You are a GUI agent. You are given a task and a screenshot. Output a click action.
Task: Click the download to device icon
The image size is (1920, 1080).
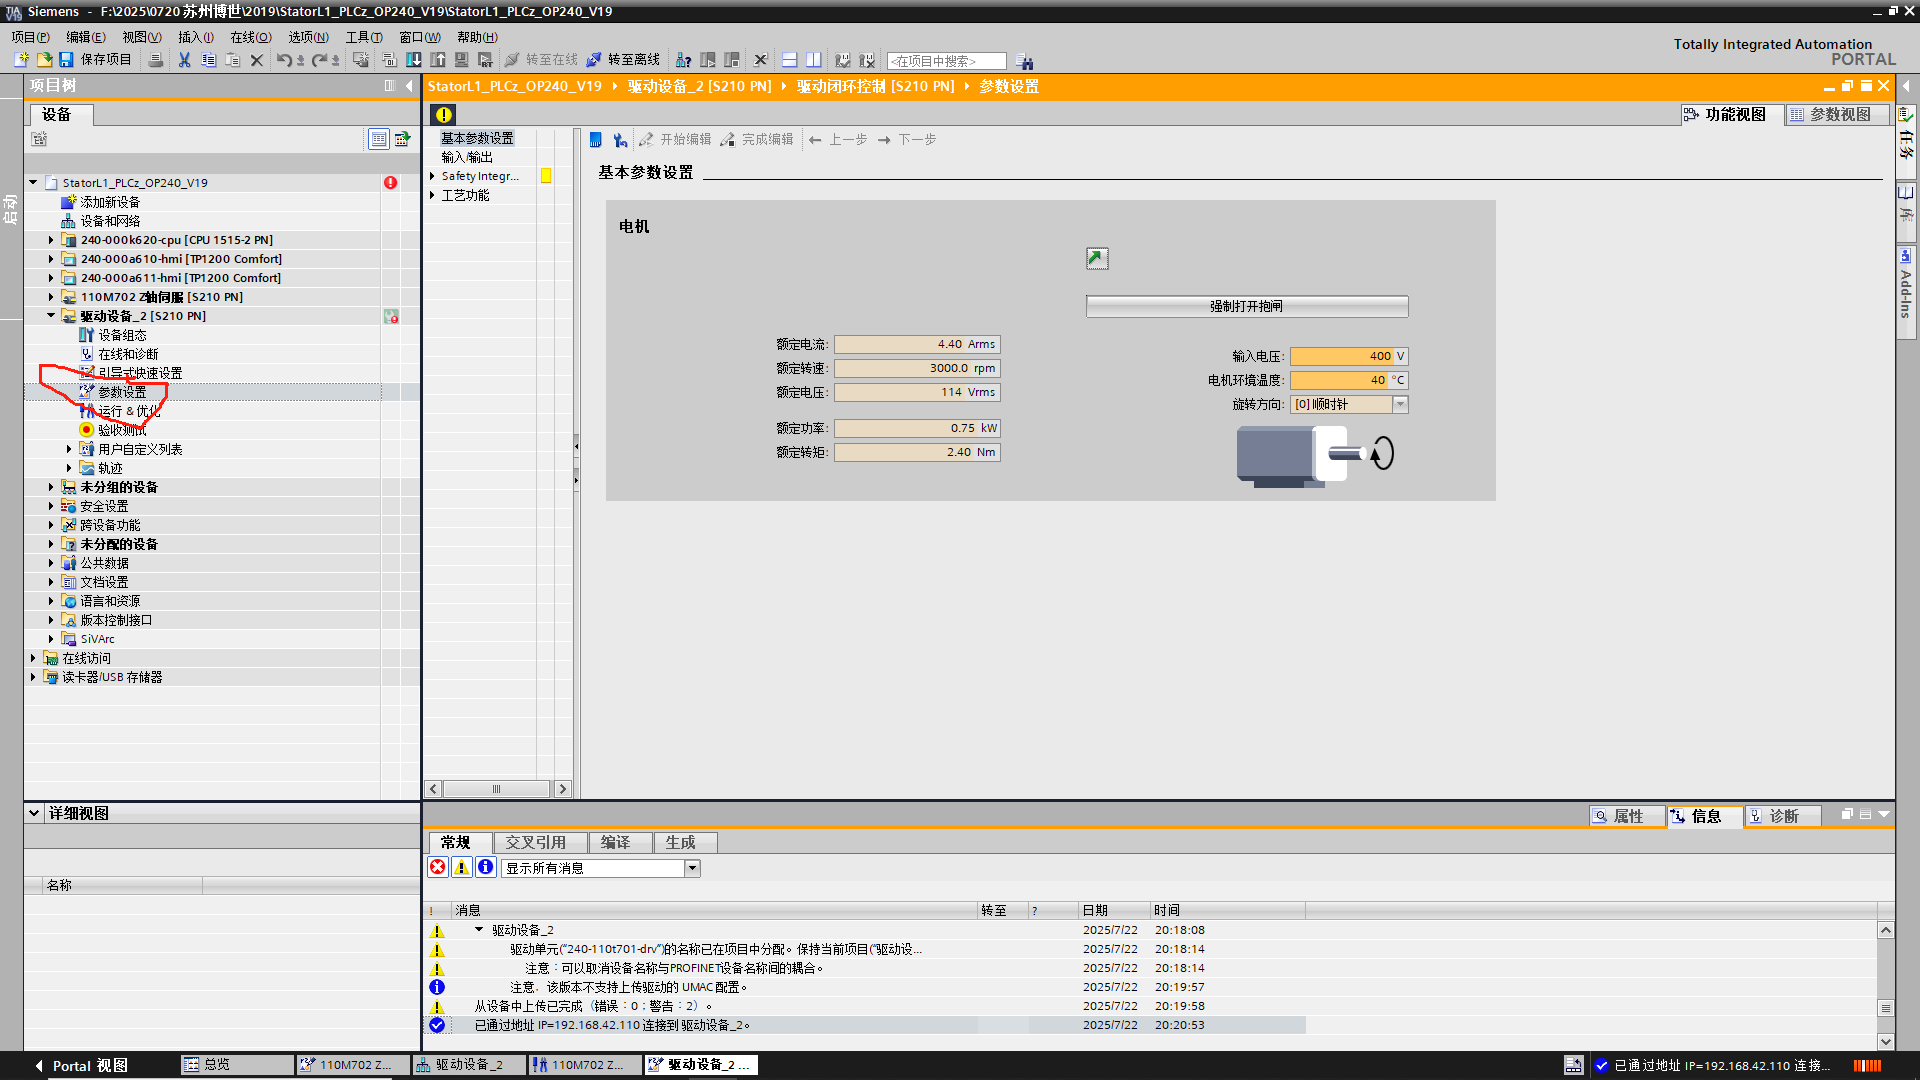(413, 60)
